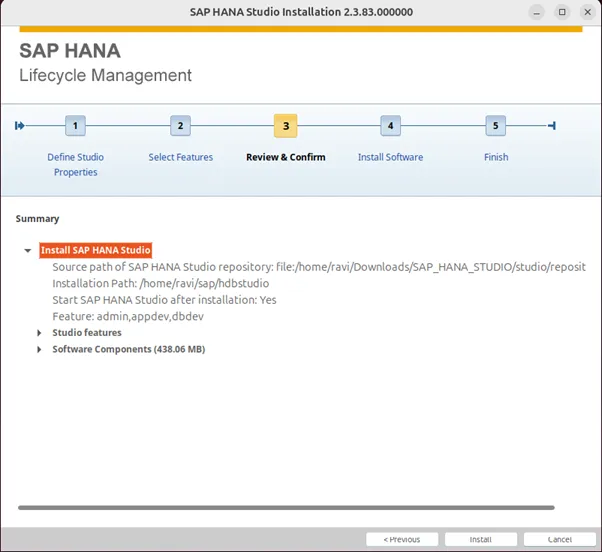Click the wizard start arrow marker
This screenshot has height=552, width=602.
20,126
